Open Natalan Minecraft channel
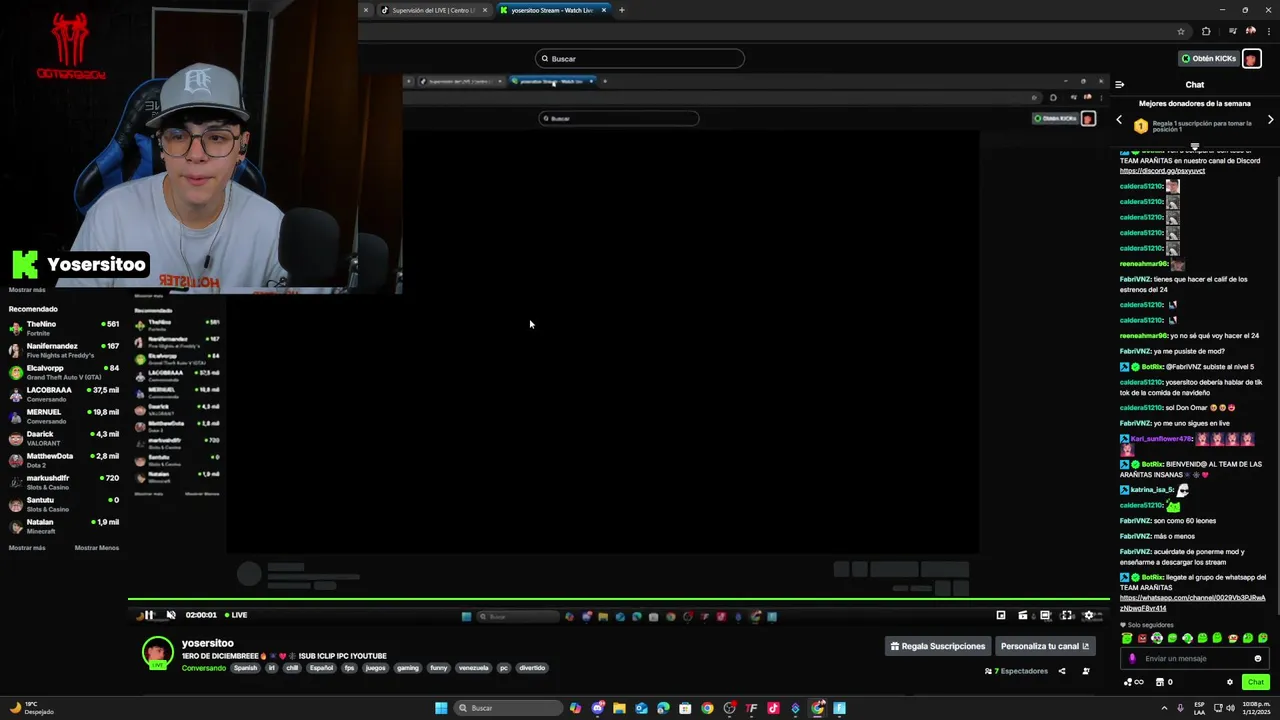Viewport: 1280px width, 720px height. [x=64, y=526]
